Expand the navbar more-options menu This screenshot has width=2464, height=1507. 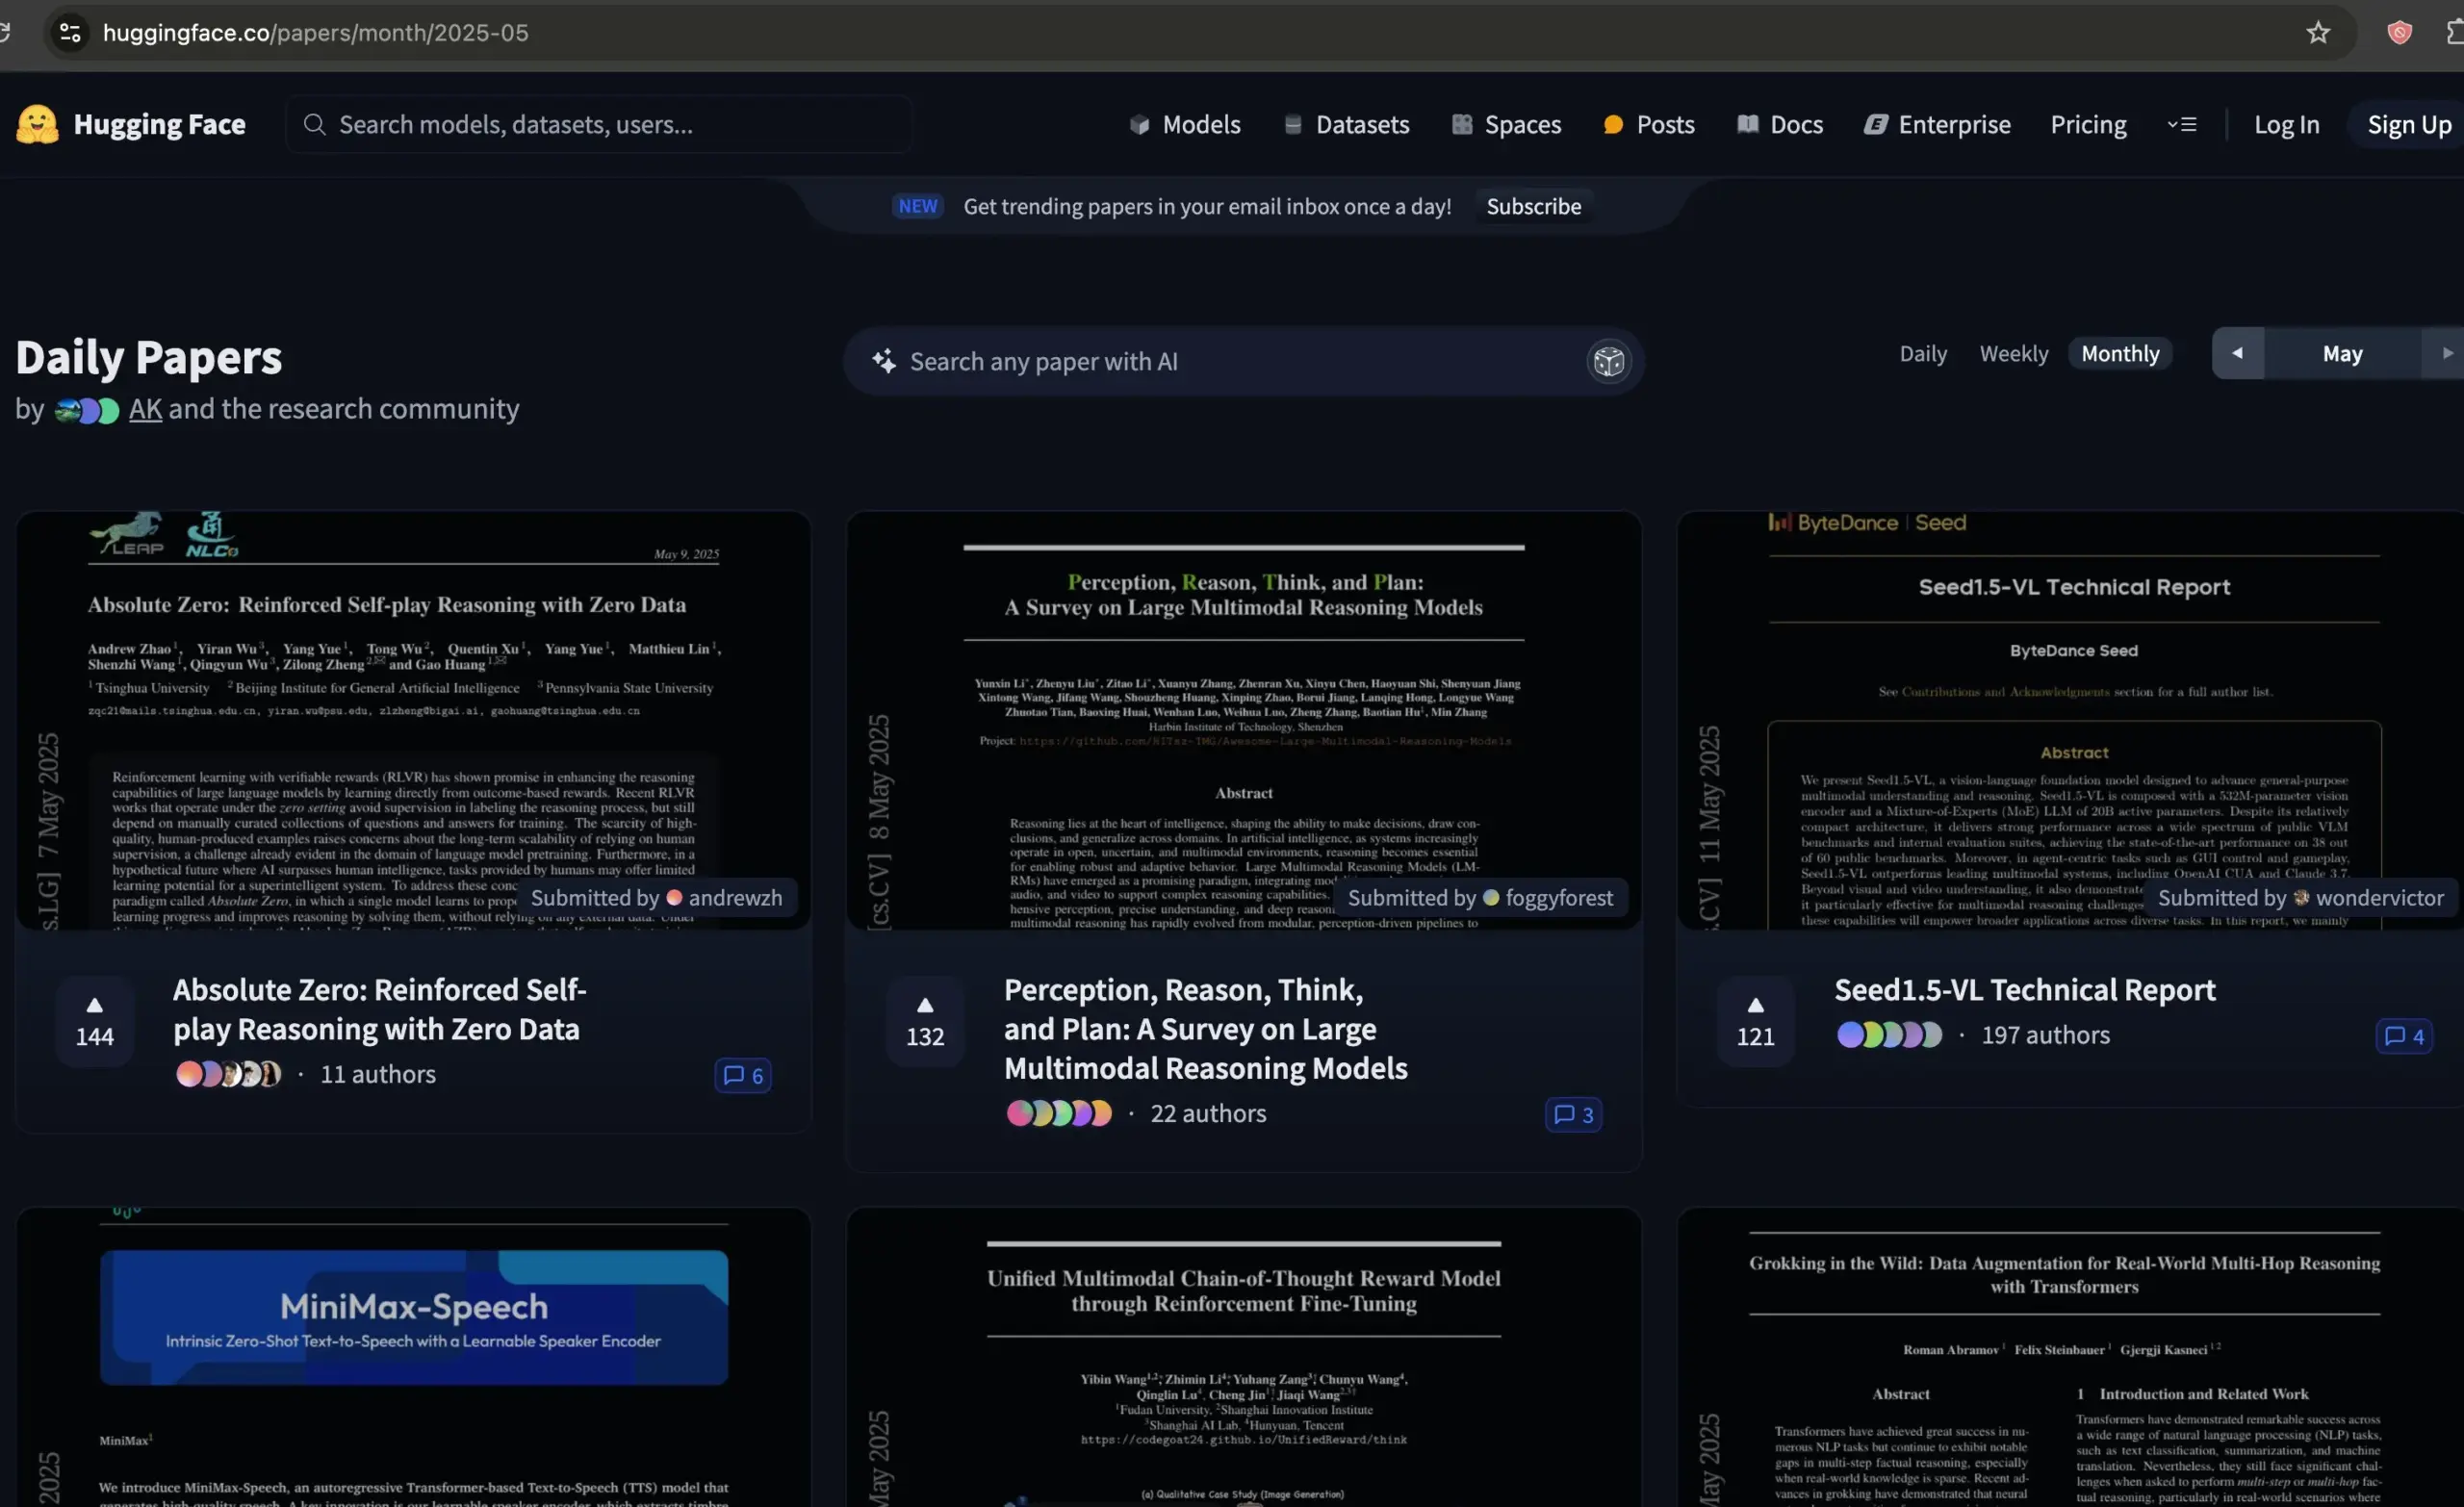coord(2182,124)
